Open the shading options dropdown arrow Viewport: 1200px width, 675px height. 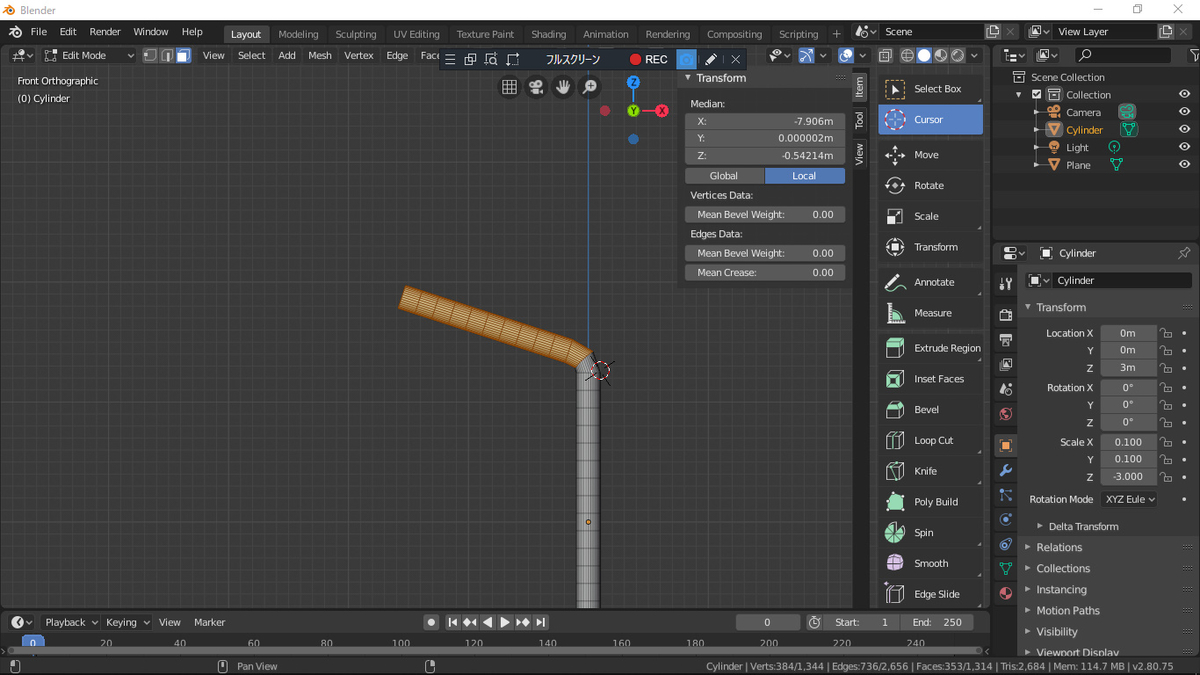975,56
